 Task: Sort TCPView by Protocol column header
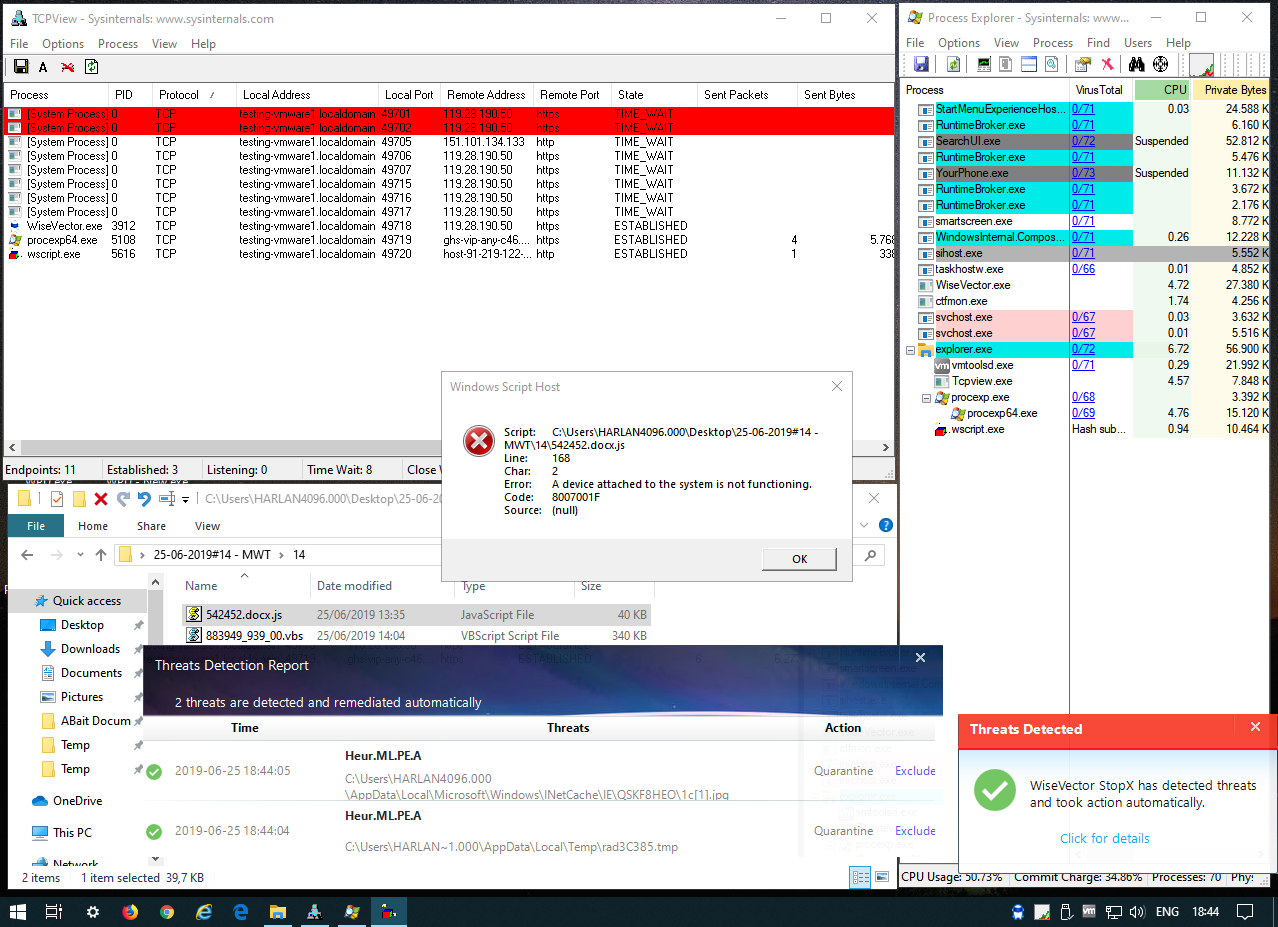click(193, 95)
